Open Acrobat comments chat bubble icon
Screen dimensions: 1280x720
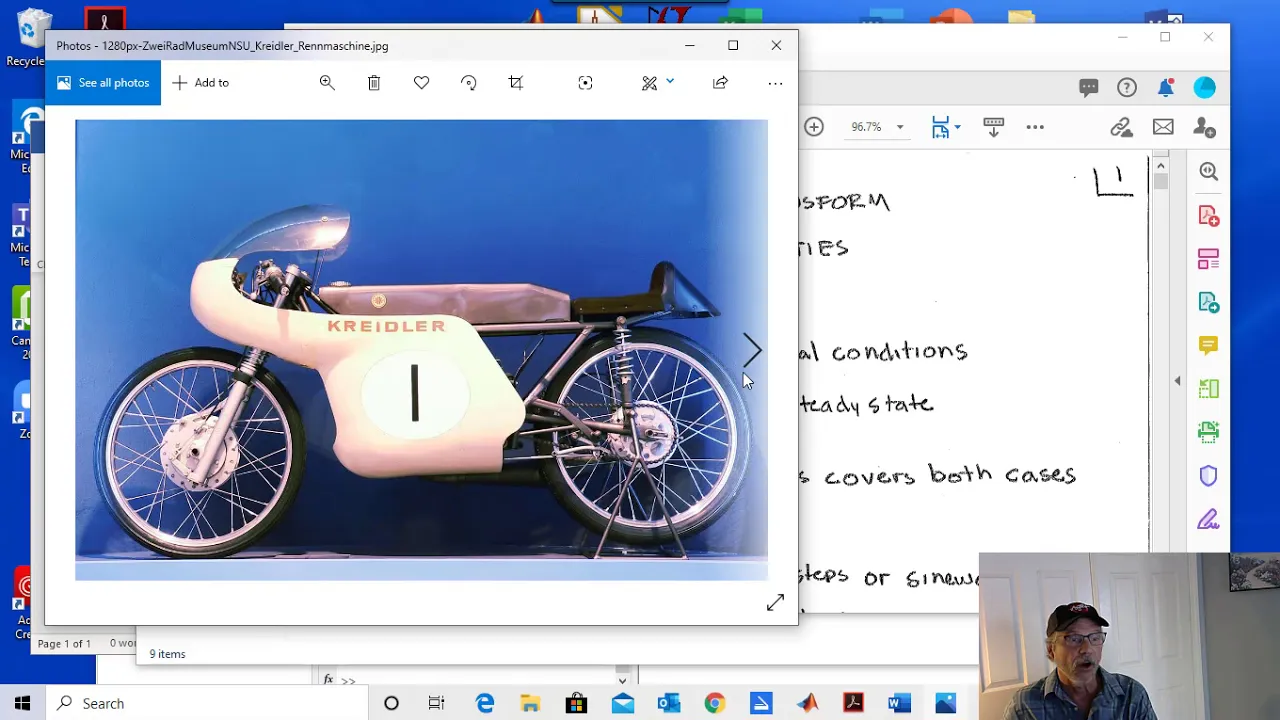[1089, 88]
